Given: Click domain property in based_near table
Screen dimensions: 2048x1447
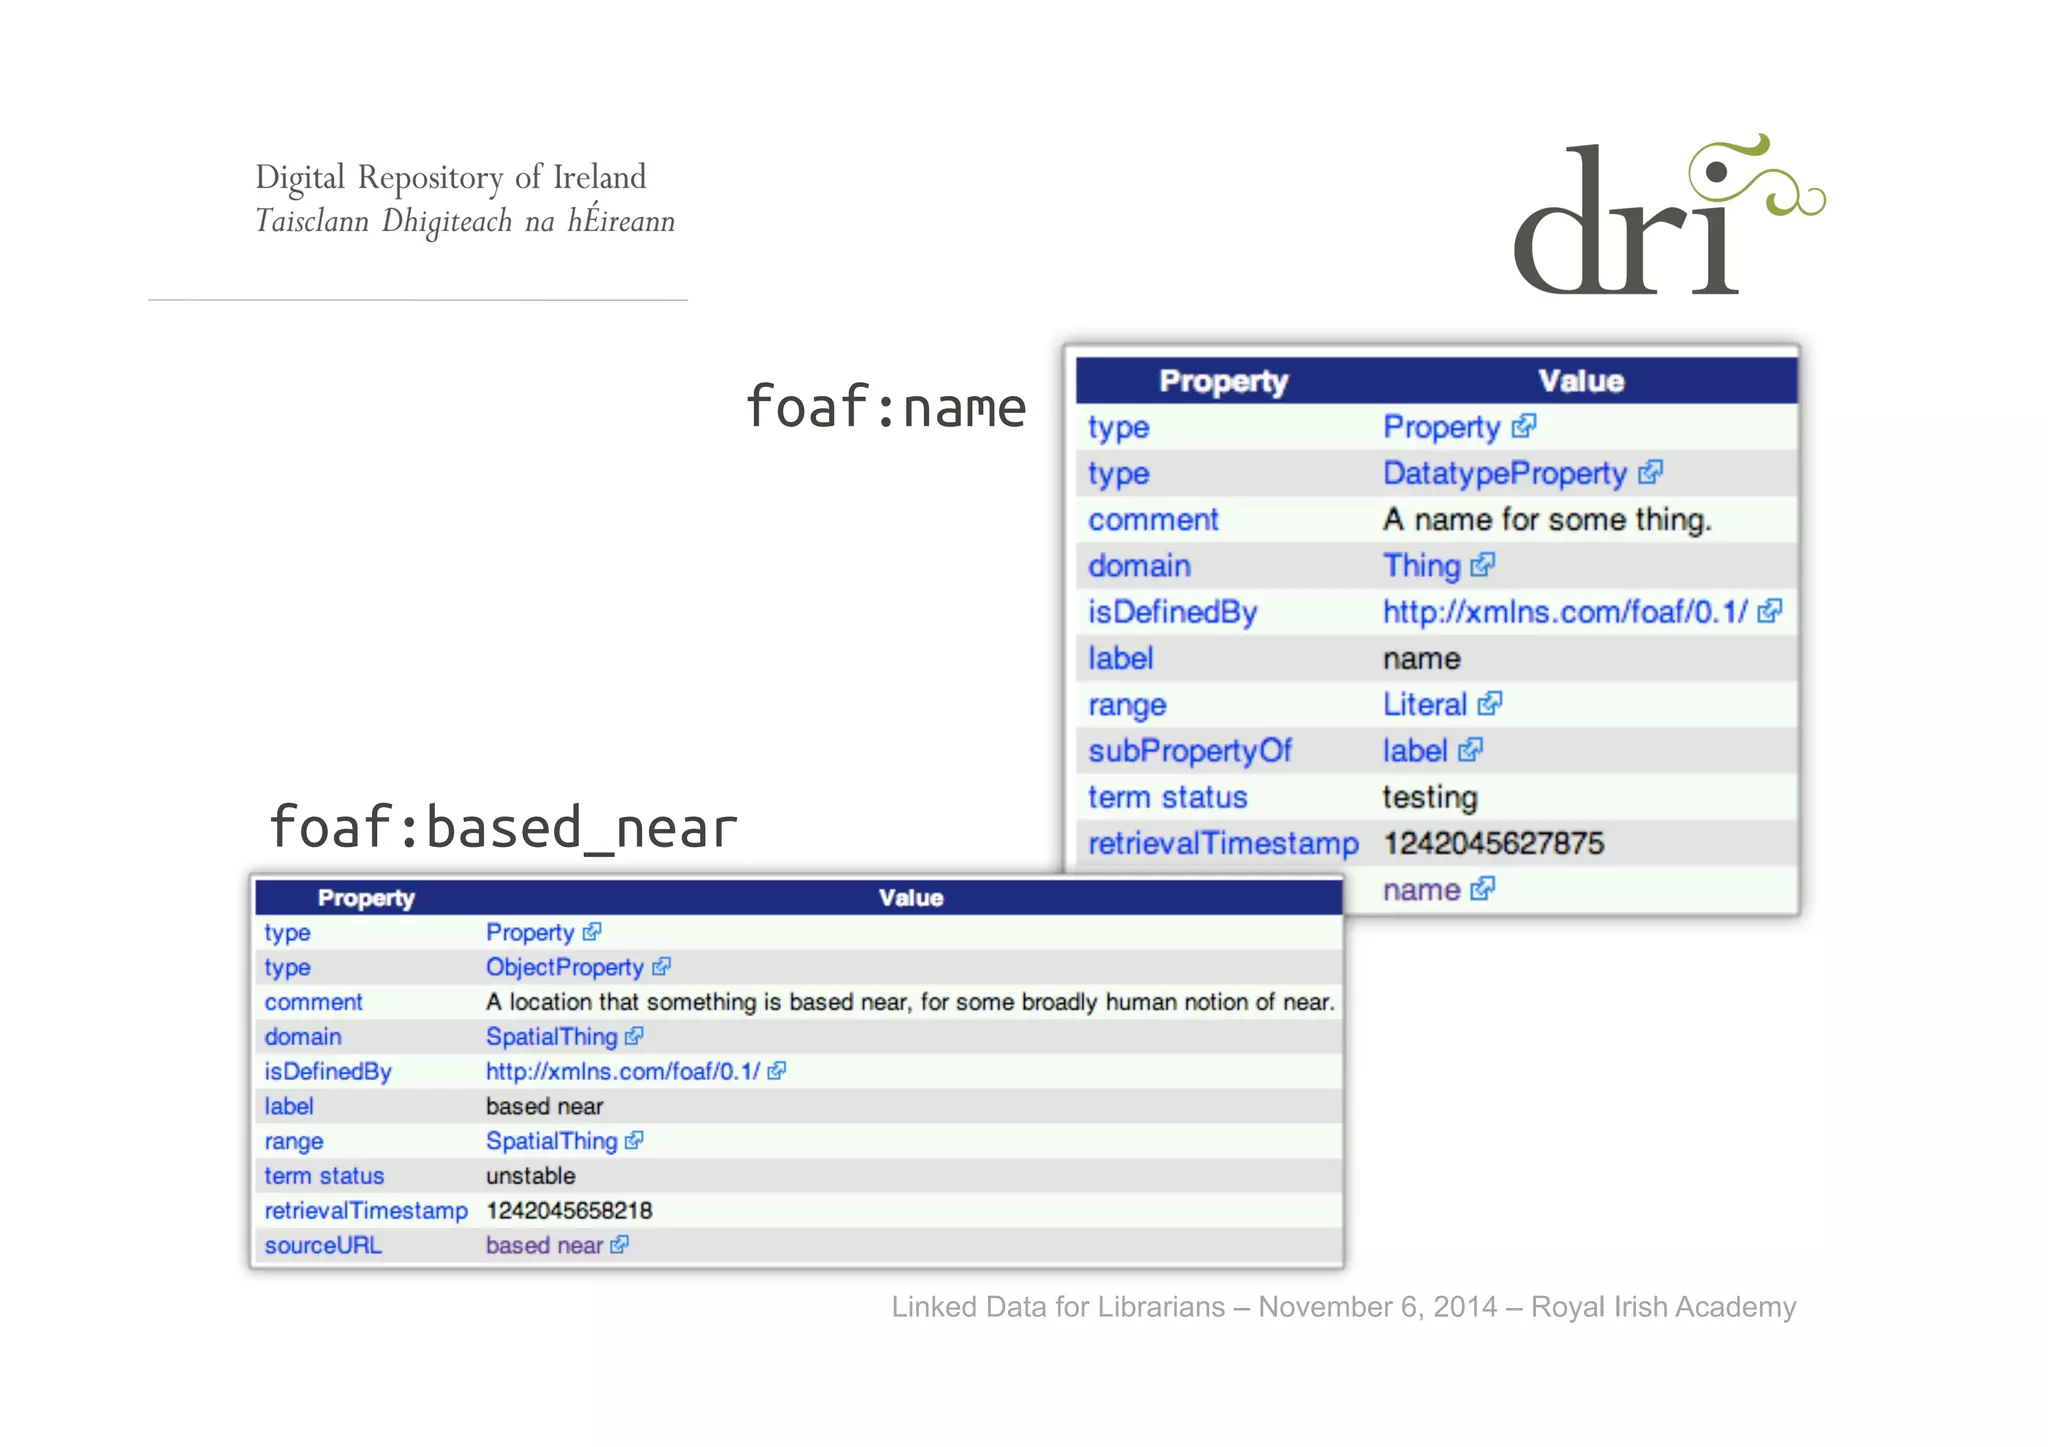Looking at the screenshot, I should (303, 1037).
